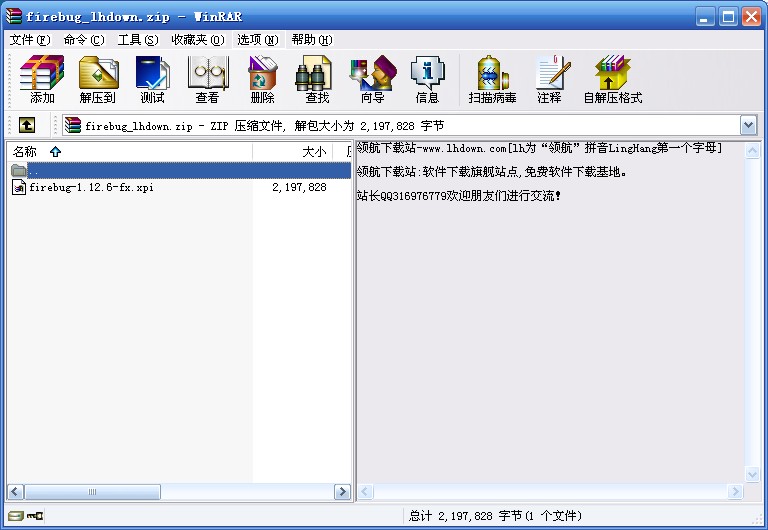Click the comment line containing www.lhdown.com
Screen dimensions: 768x530
coord(539,147)
